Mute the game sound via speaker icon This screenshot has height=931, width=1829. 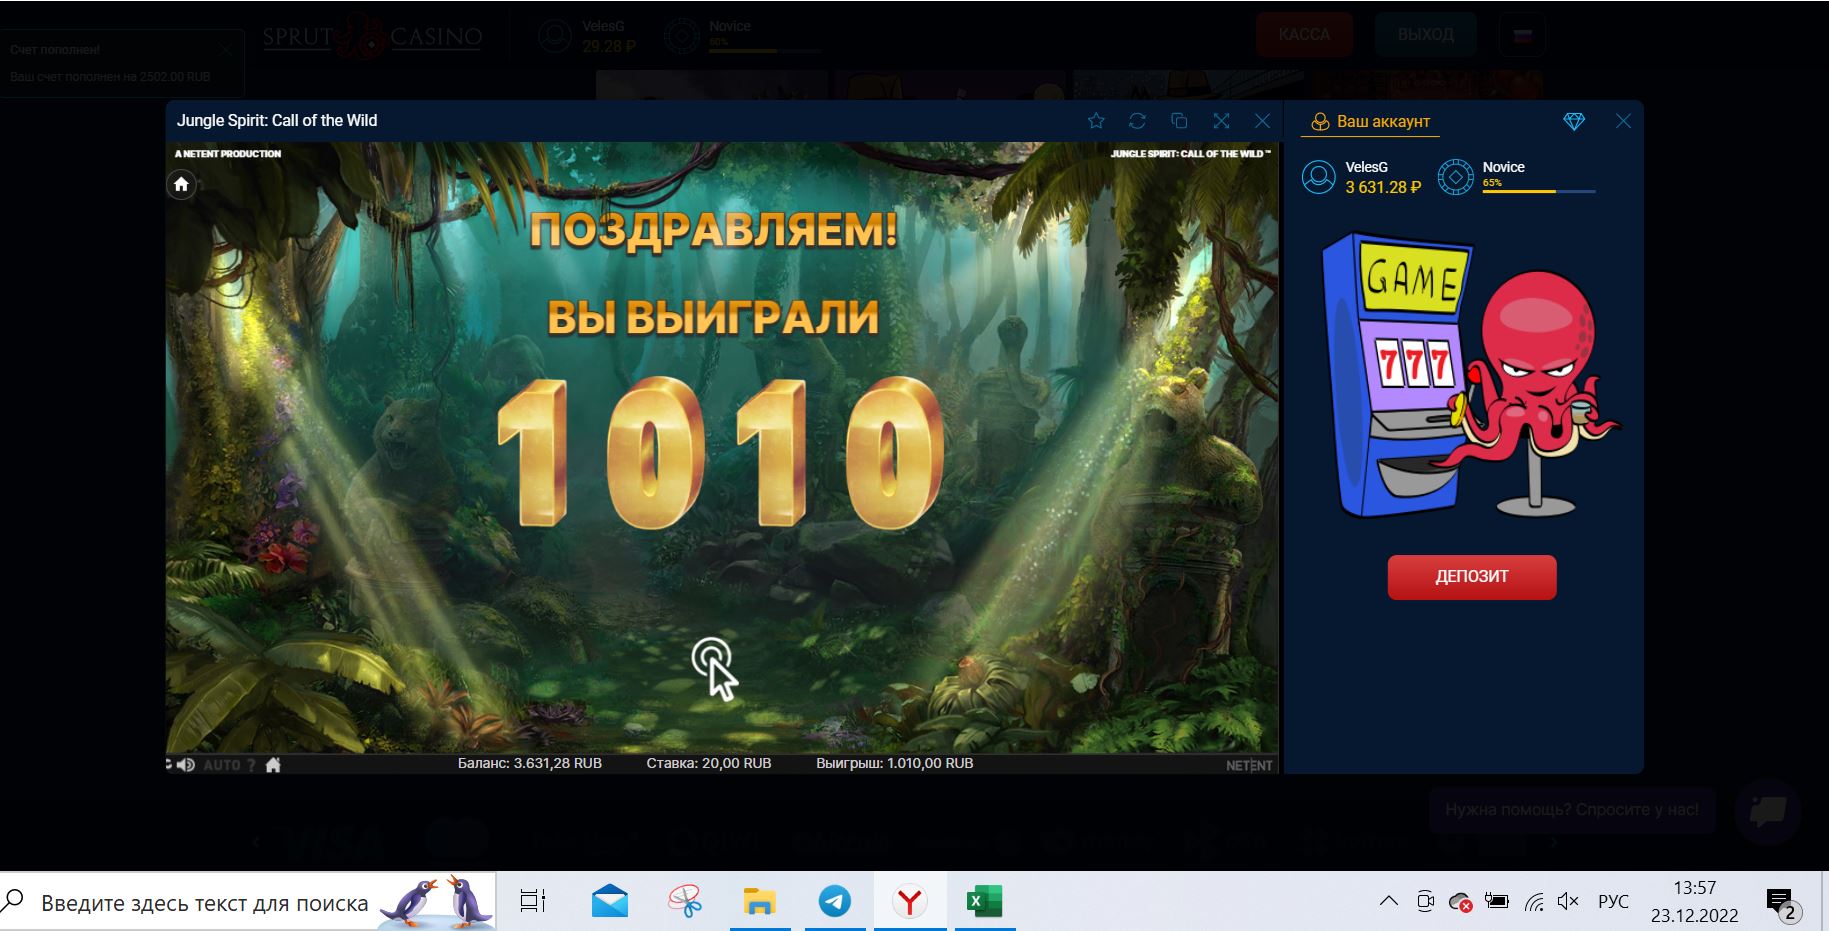186,765
